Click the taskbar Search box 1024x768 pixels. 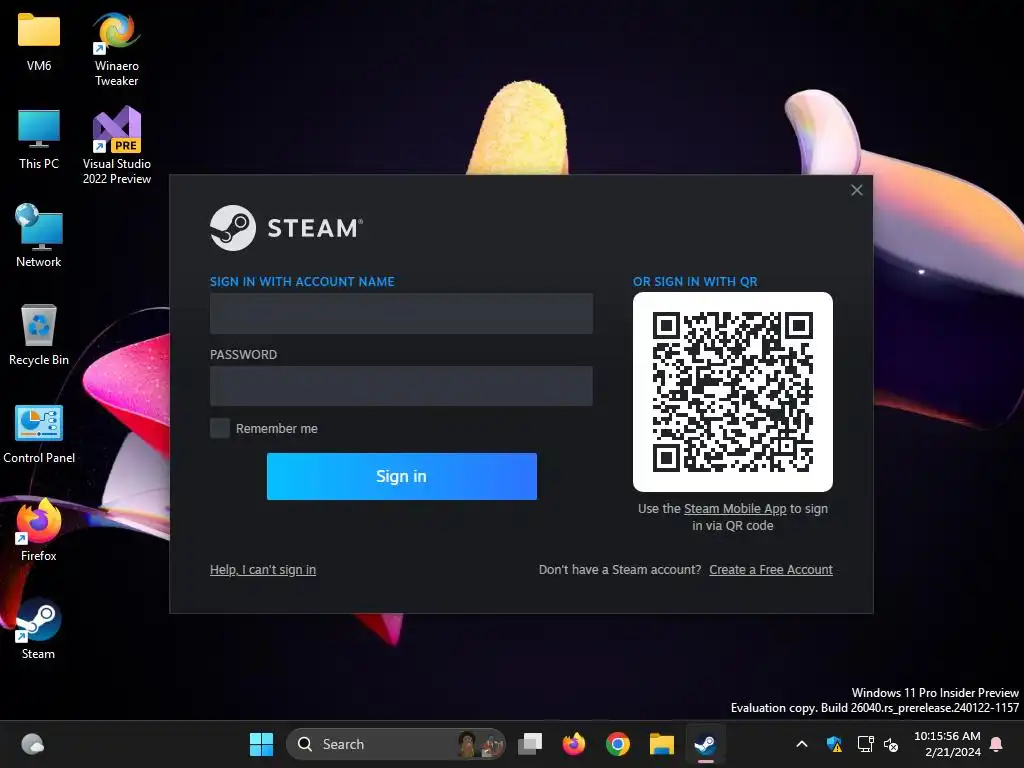click(x=396, y=744)
